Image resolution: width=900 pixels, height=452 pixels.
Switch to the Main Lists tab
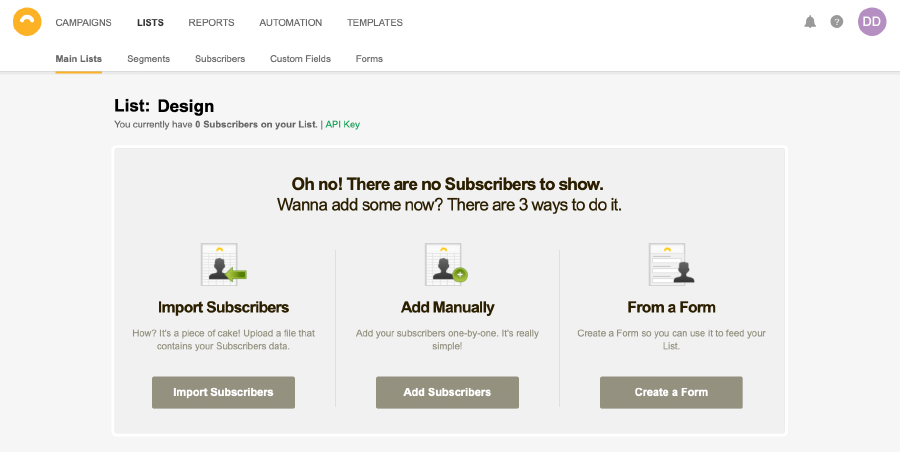(x=79, y=59)
